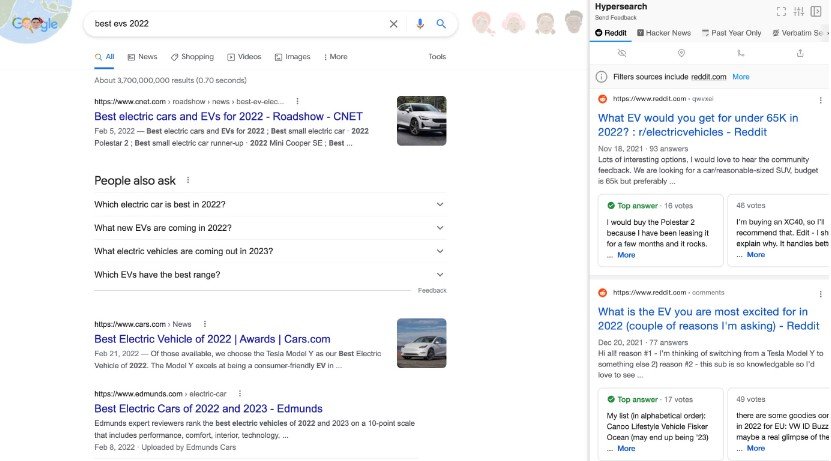Expand 'Which EVs have the best range?'
This screenshot has height=461, width=831.
click(x=270, y=274)
